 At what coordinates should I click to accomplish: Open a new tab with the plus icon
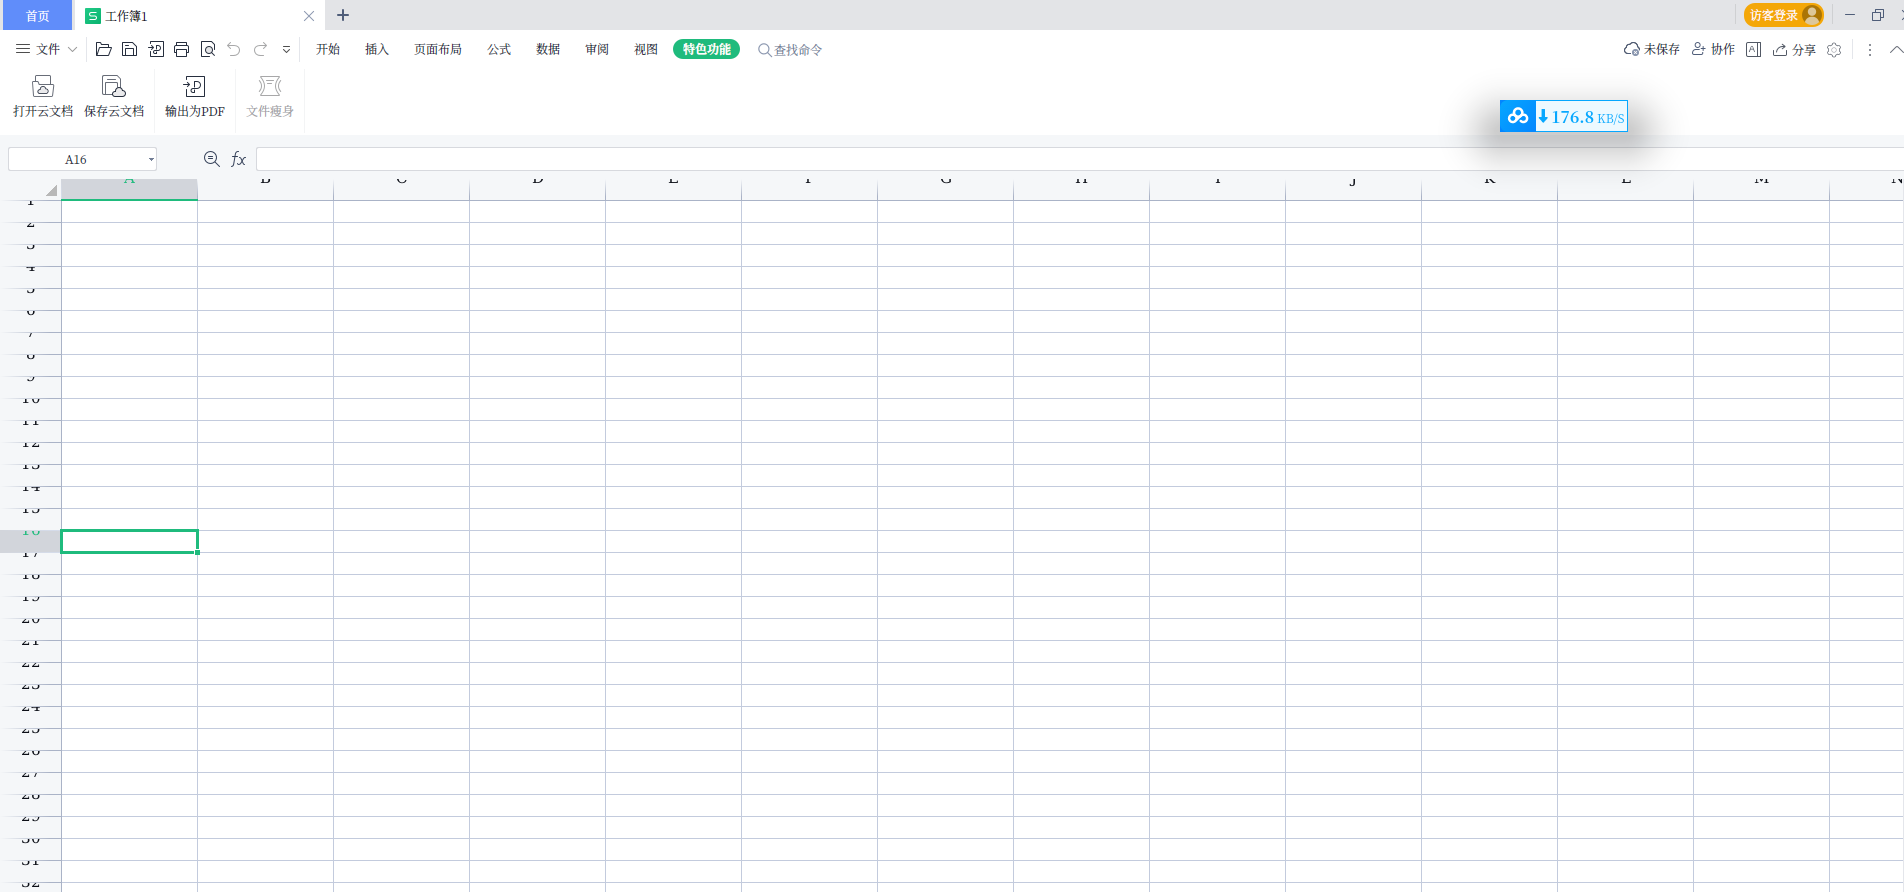(x=343, y=15)
